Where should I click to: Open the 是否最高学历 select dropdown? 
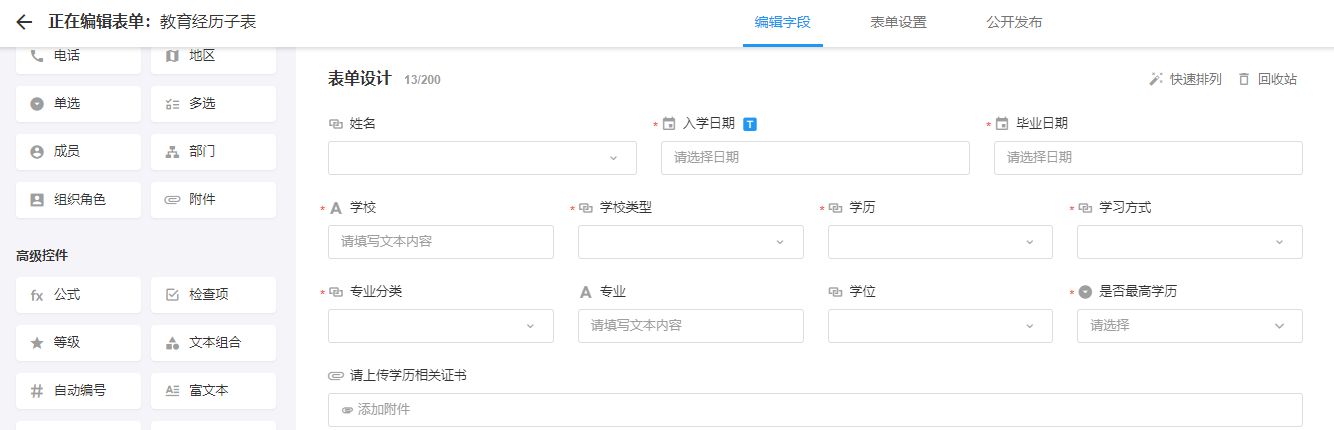pyautogui.click(x=1189, y=326)
